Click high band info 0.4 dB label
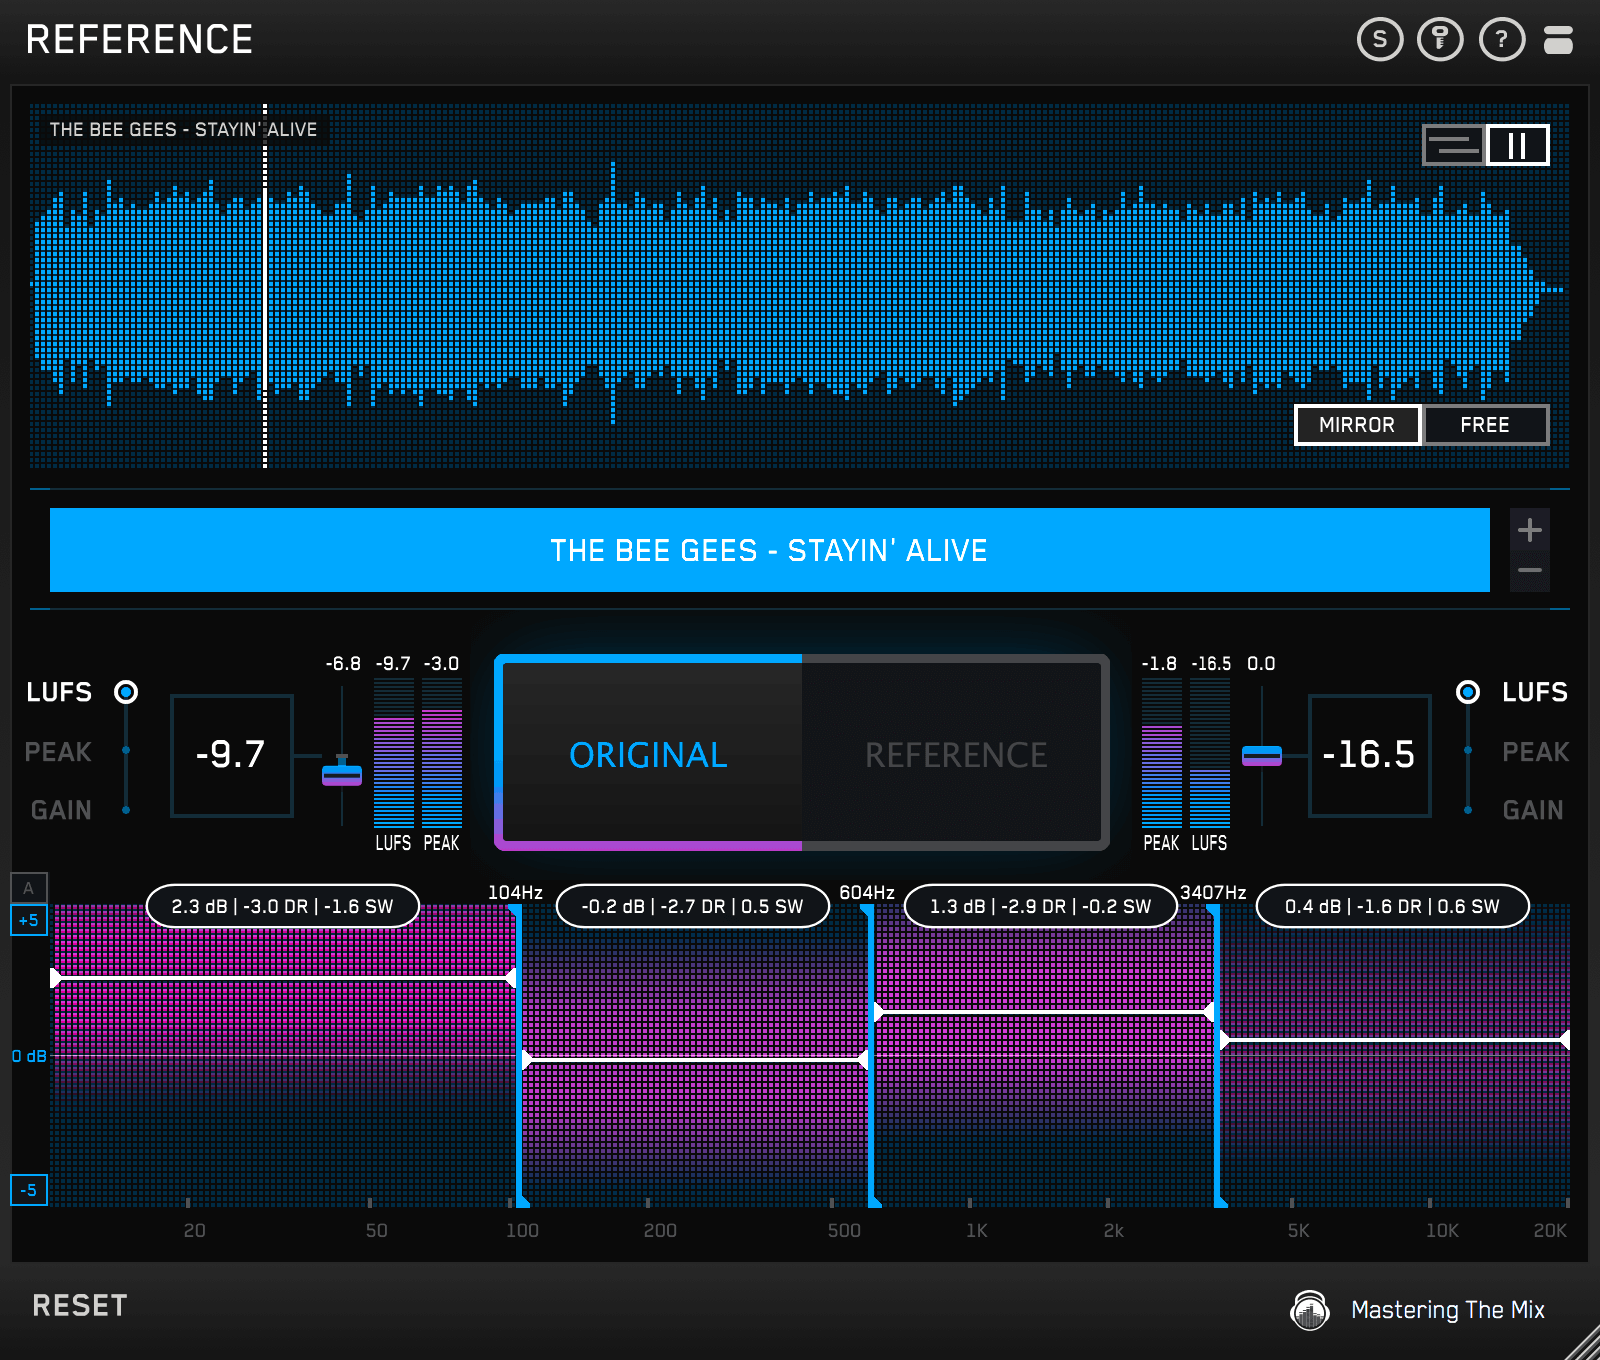 pos(1393,906)
